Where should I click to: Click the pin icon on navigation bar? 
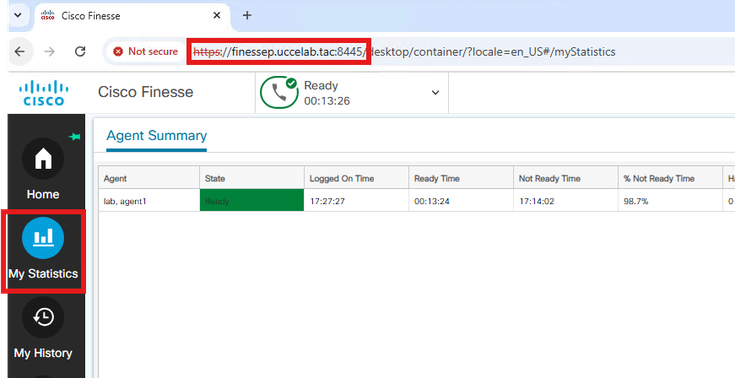[x=75, y=136]
